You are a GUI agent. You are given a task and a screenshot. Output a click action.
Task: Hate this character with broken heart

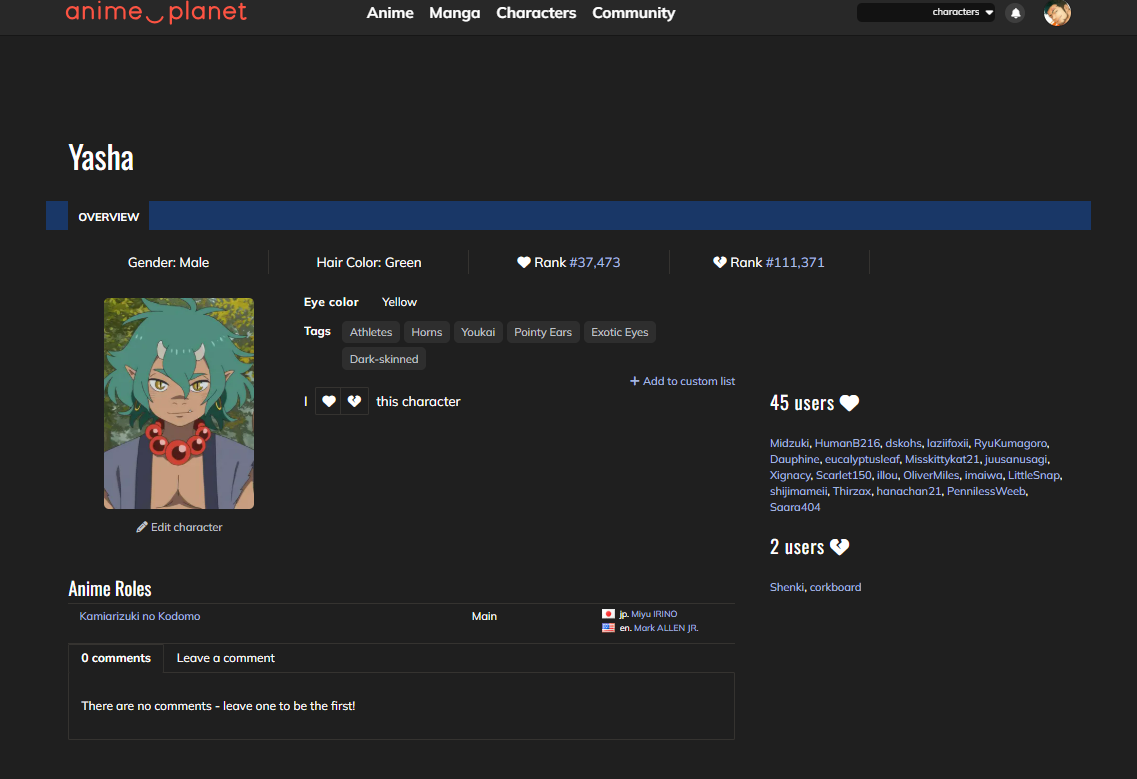[355, 401]
